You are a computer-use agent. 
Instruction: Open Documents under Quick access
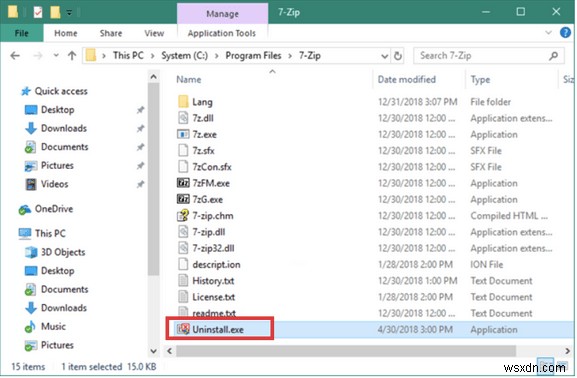[64, 147]
